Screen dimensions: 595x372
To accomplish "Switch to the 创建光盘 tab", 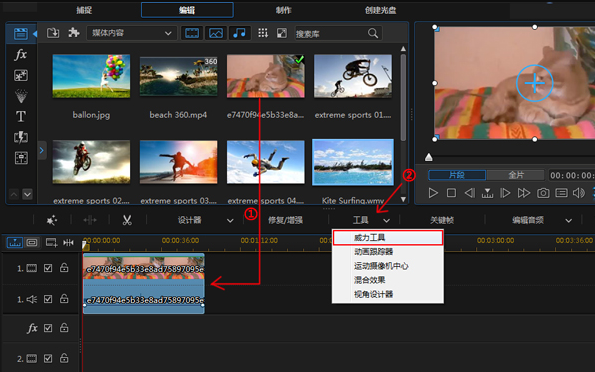I will [381, 10].
